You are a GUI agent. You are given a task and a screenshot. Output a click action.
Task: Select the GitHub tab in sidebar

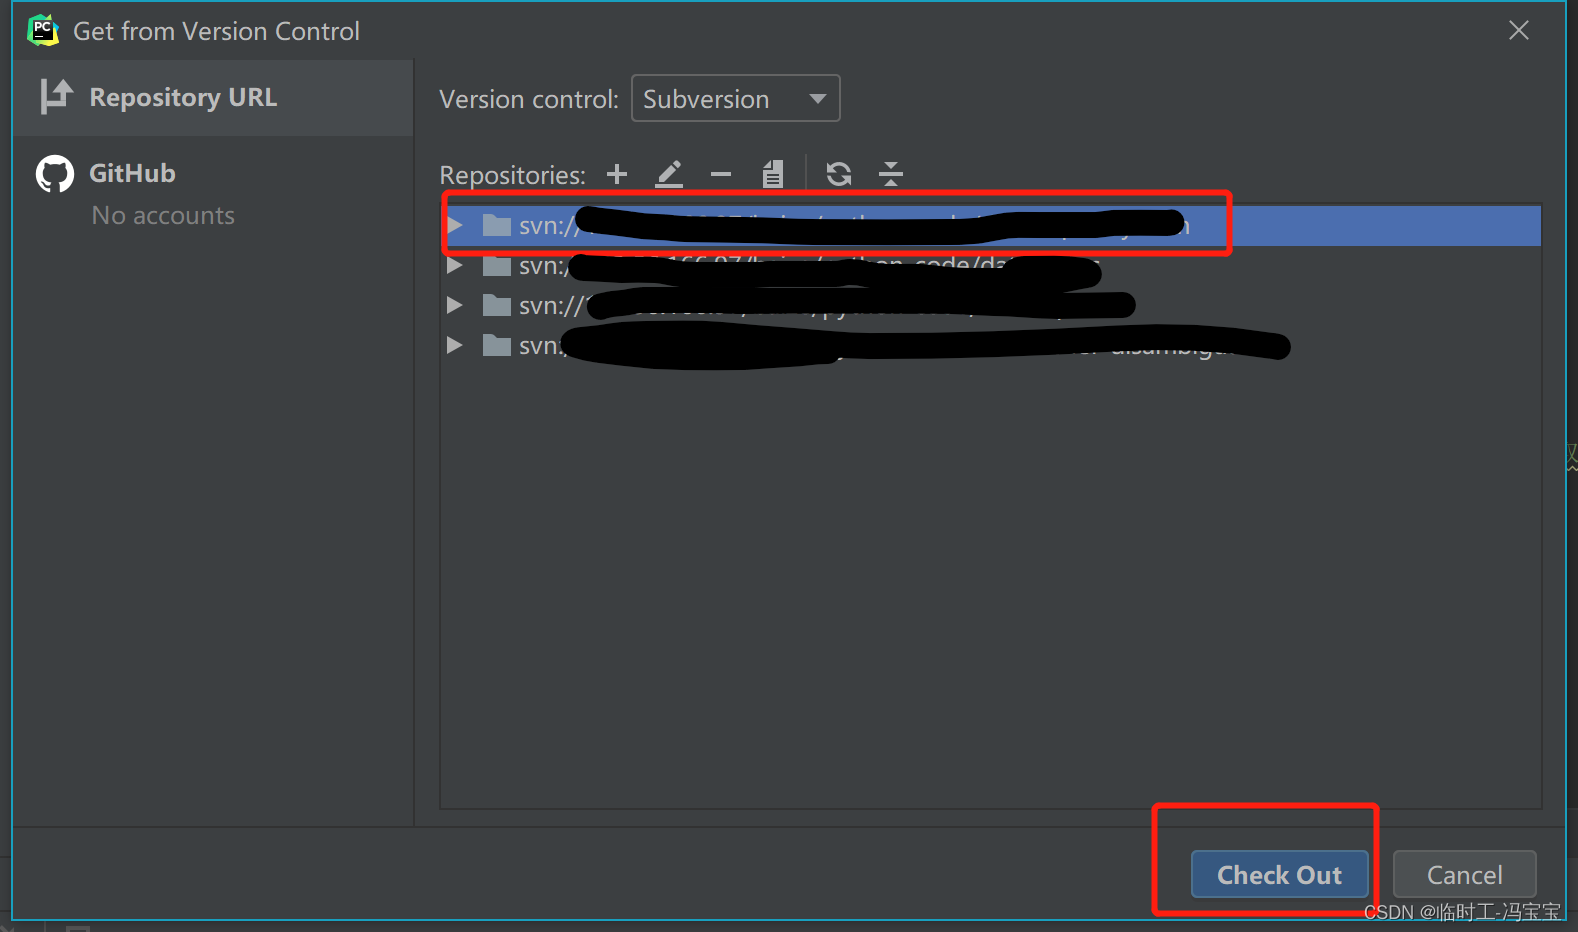click(213, 174)
